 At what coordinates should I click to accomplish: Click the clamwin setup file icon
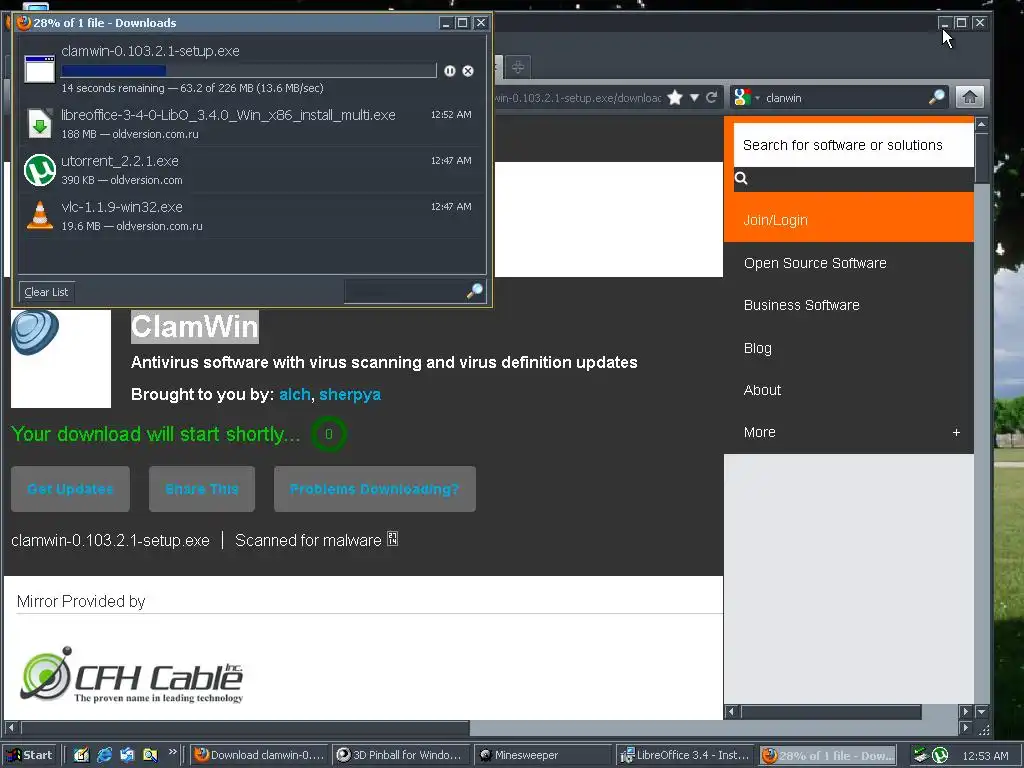(40, 69)
